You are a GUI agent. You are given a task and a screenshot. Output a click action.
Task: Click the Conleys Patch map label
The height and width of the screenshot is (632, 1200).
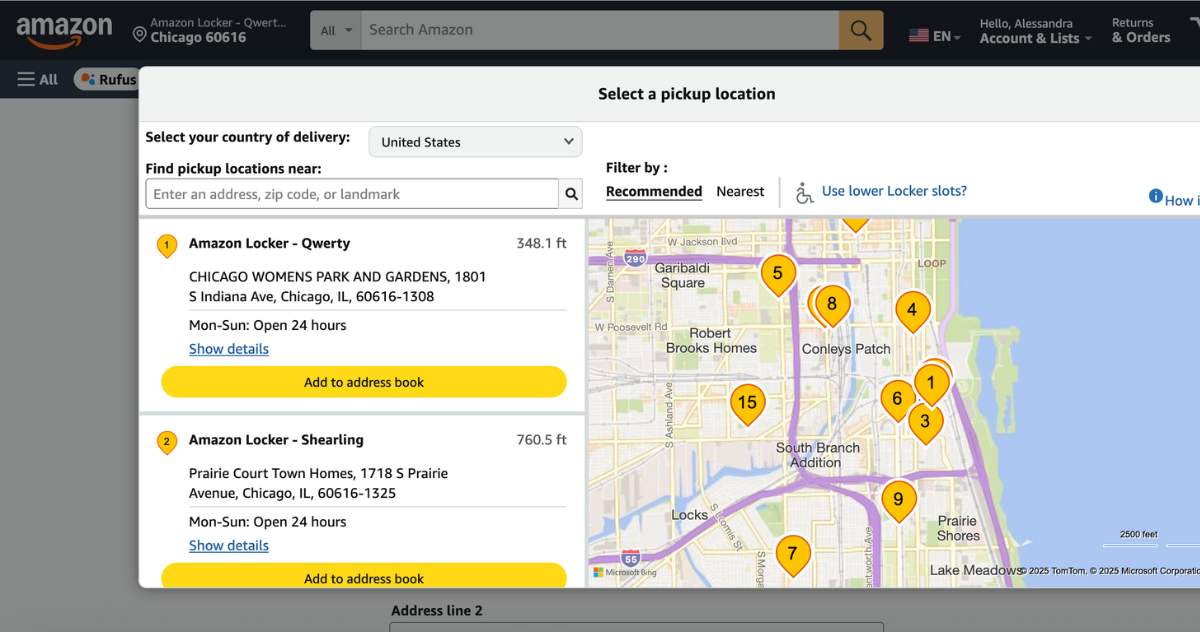click(x=846, y=349)
